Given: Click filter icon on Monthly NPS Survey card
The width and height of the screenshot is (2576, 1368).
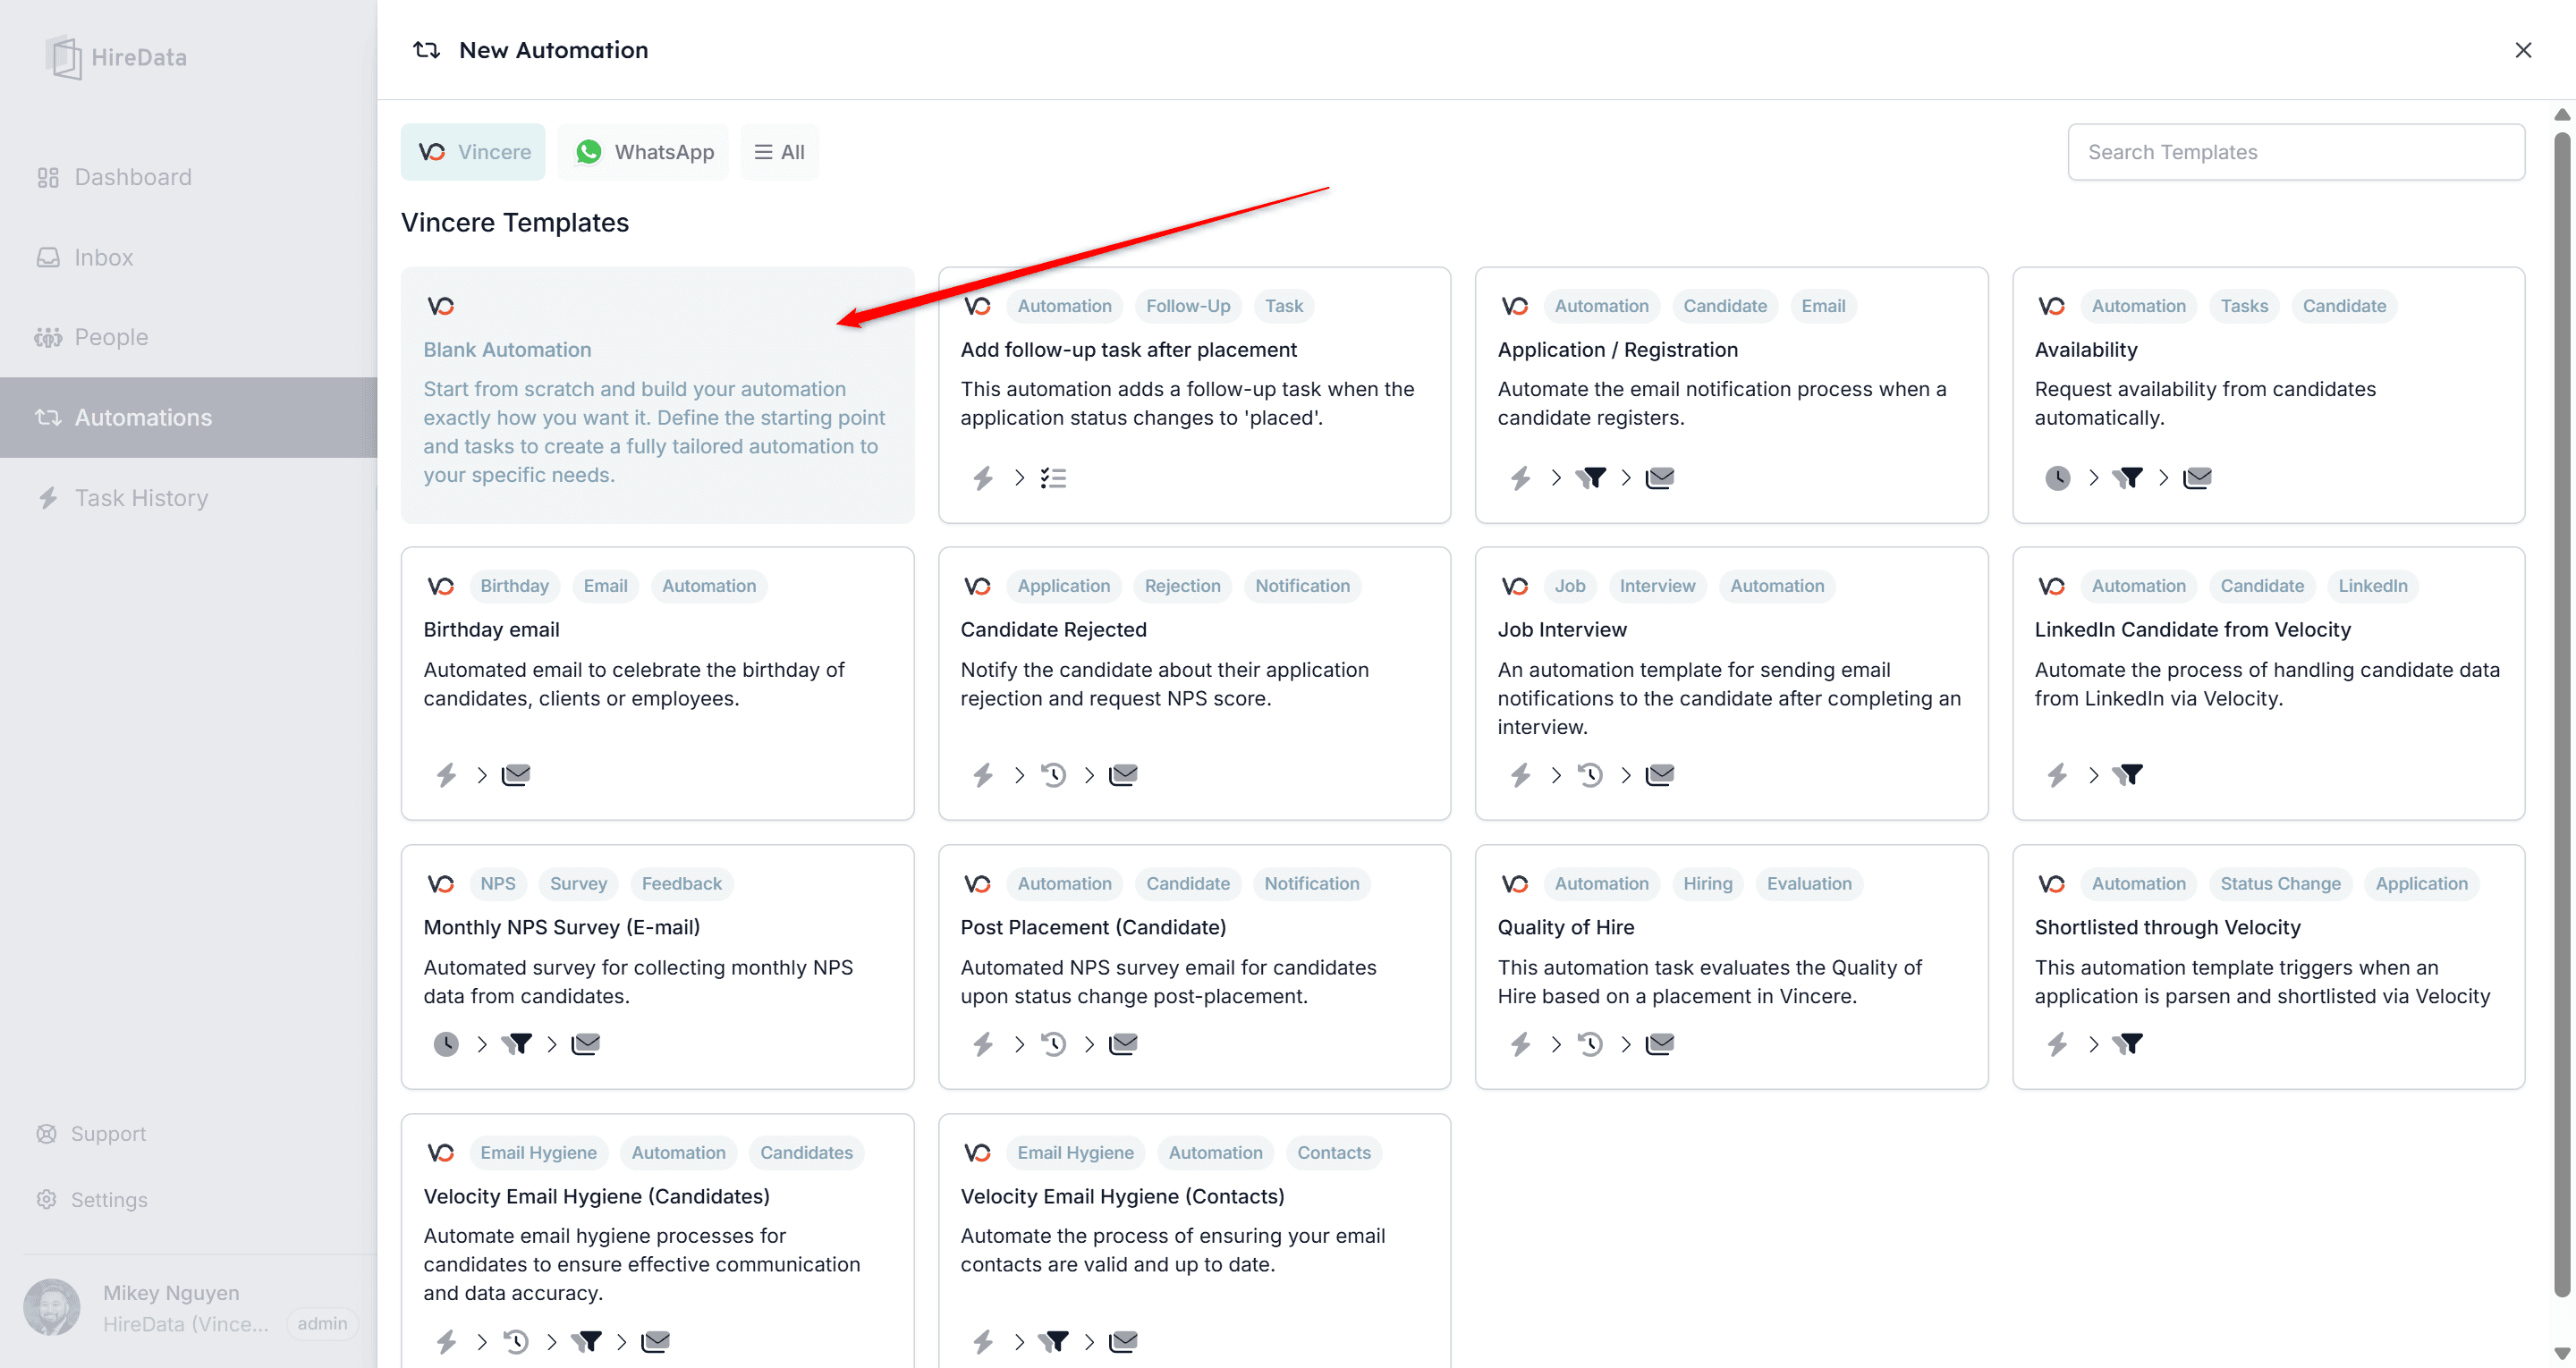Looking at the screenshot, I should (x=516, y=1044).
